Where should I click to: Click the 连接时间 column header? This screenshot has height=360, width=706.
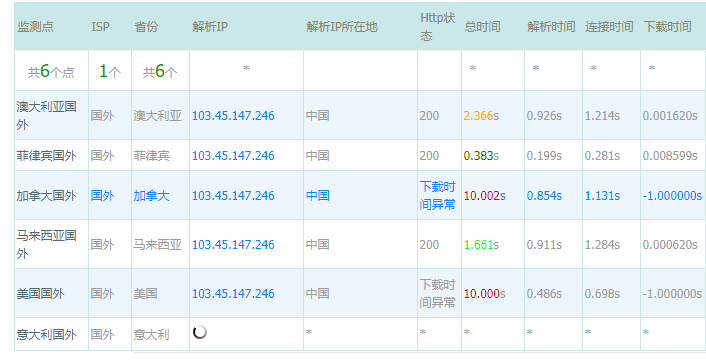click(x=609, y=27)
